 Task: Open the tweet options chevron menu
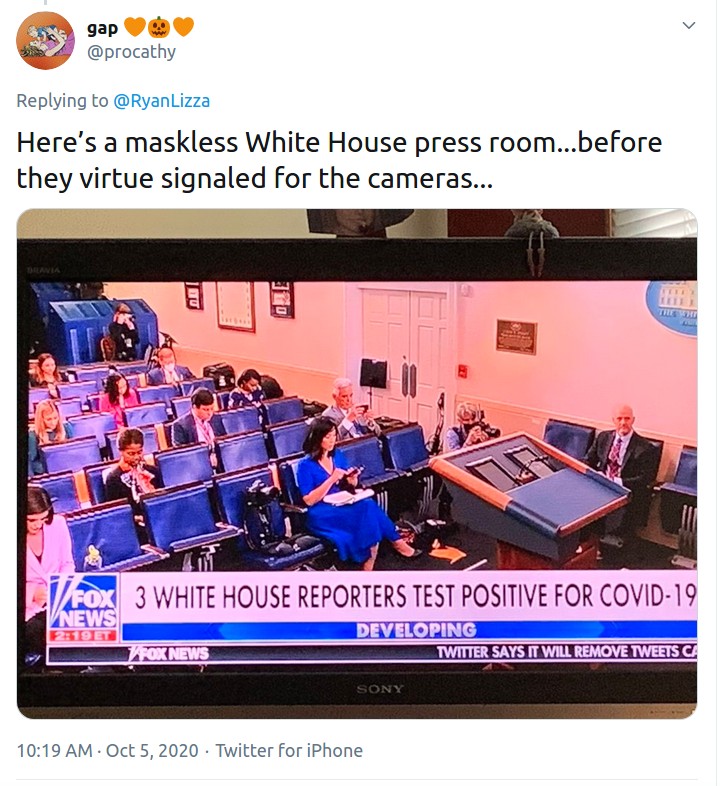pos(689,26)
